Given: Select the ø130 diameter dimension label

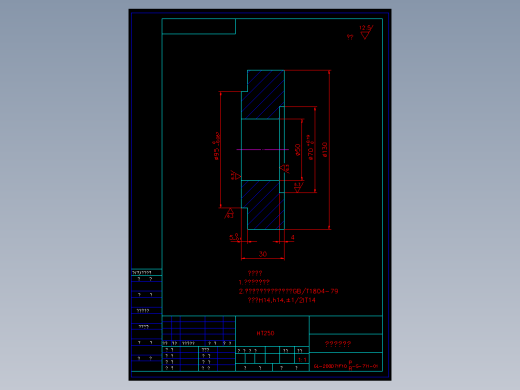Looking at the screenshot, I should [325, 149].
